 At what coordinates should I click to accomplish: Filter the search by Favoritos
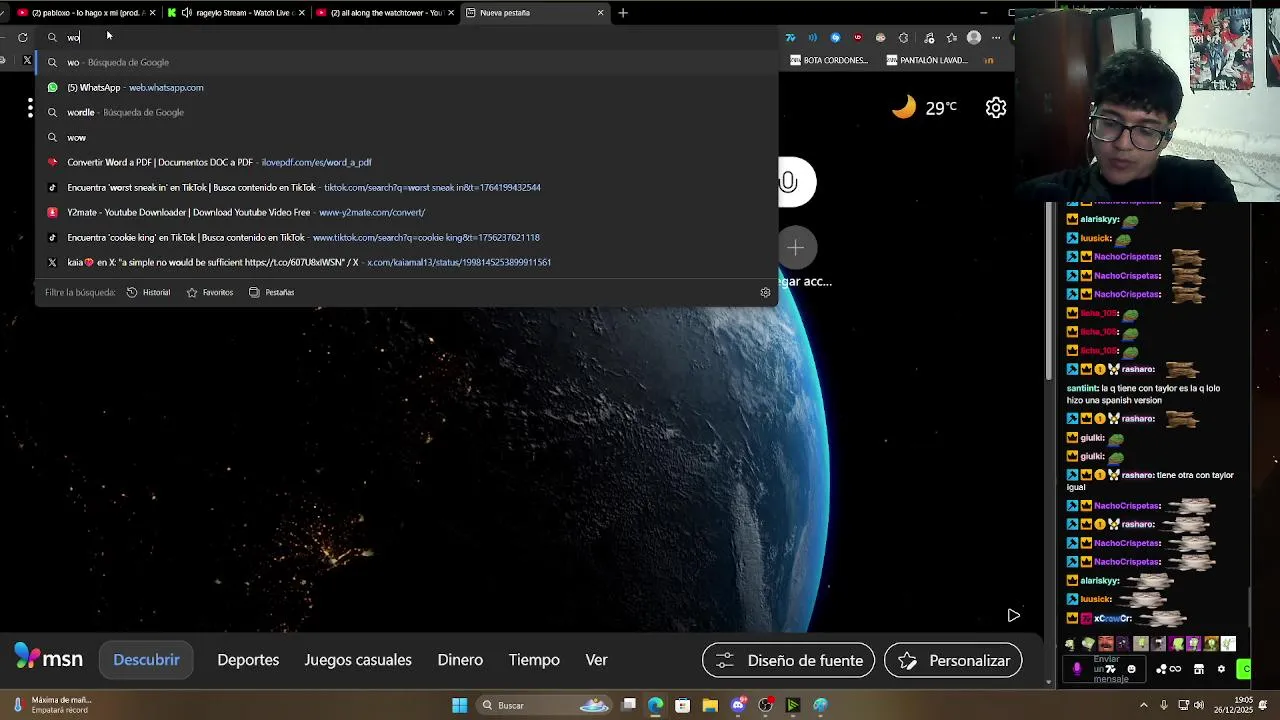(x=210, y=292)
